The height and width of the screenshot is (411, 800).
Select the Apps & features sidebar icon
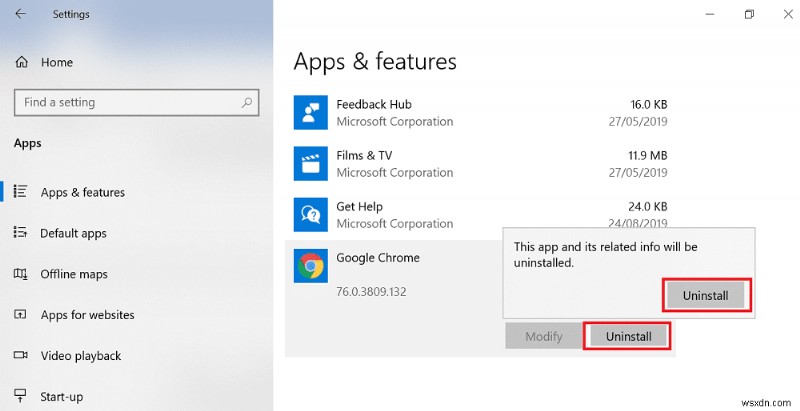click(20, 192)
